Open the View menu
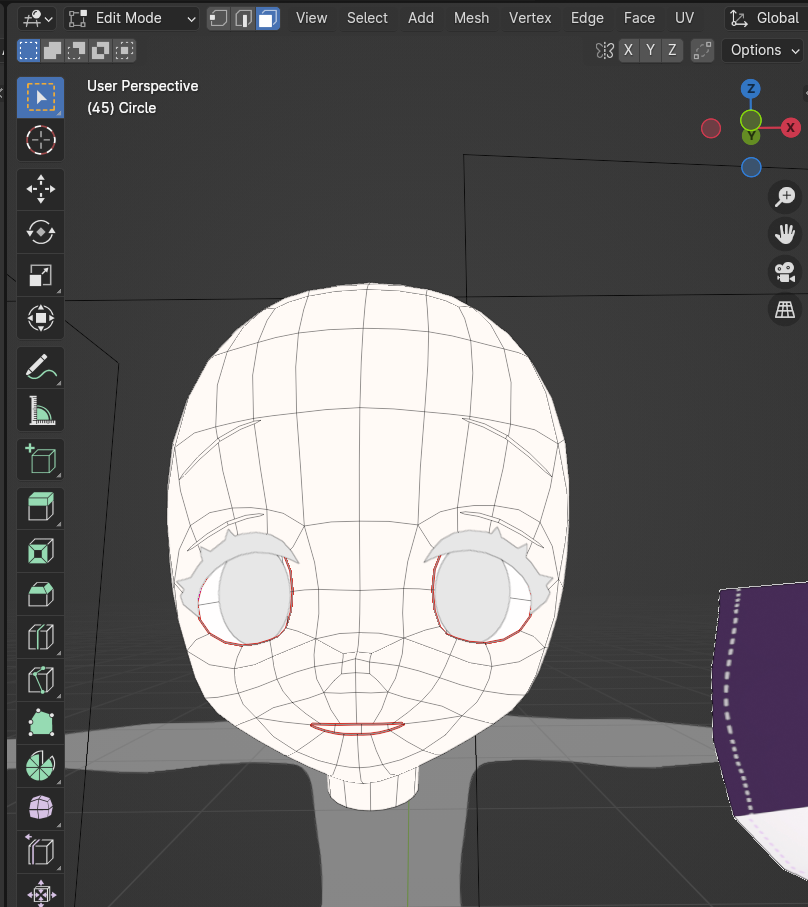 [312, 19]
